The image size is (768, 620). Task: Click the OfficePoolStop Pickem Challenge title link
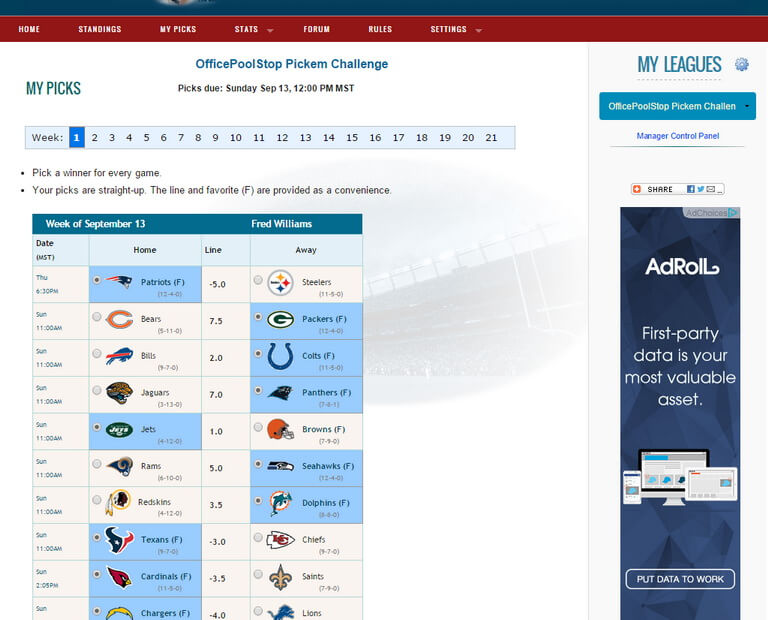point(292,64)
